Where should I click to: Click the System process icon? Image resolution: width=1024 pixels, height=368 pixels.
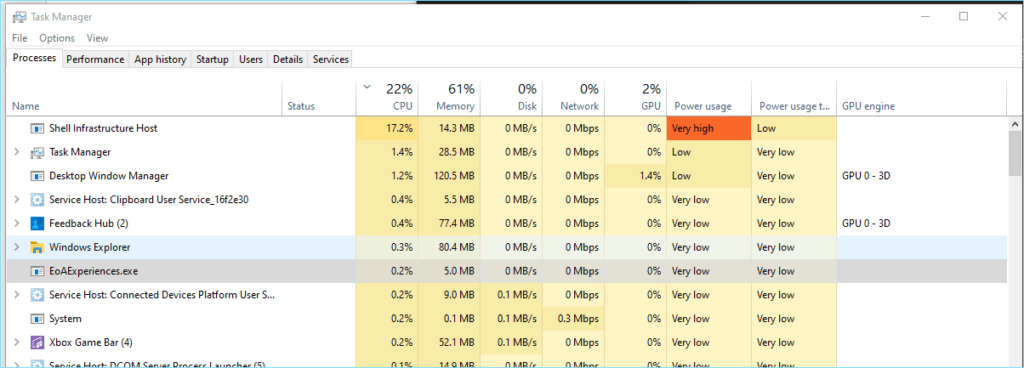[x=37, y=319]
